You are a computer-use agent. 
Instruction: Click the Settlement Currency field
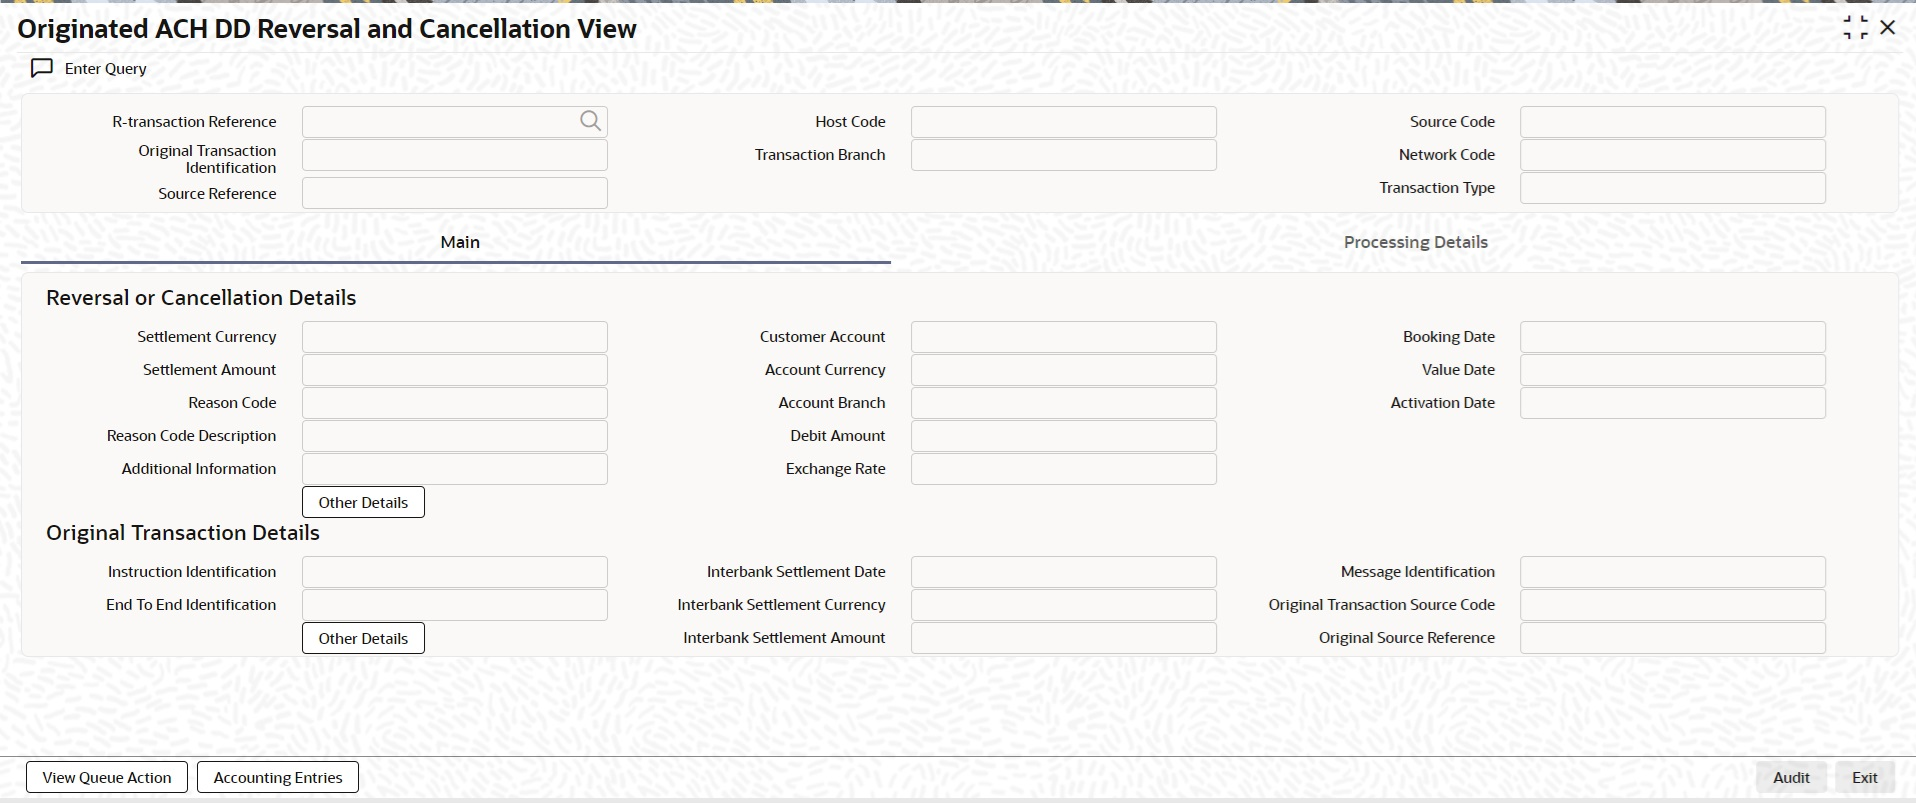click(x=455, y=337)
